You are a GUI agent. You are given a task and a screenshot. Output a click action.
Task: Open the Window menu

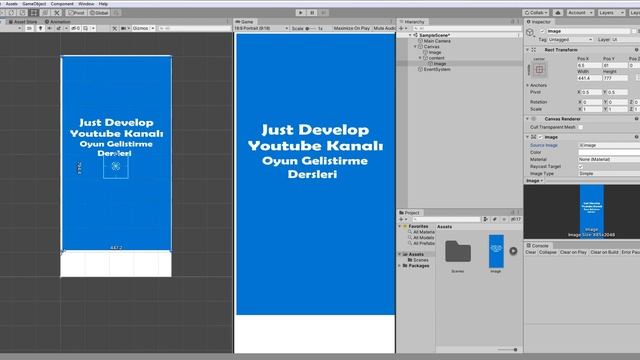[x=86, y=4]
